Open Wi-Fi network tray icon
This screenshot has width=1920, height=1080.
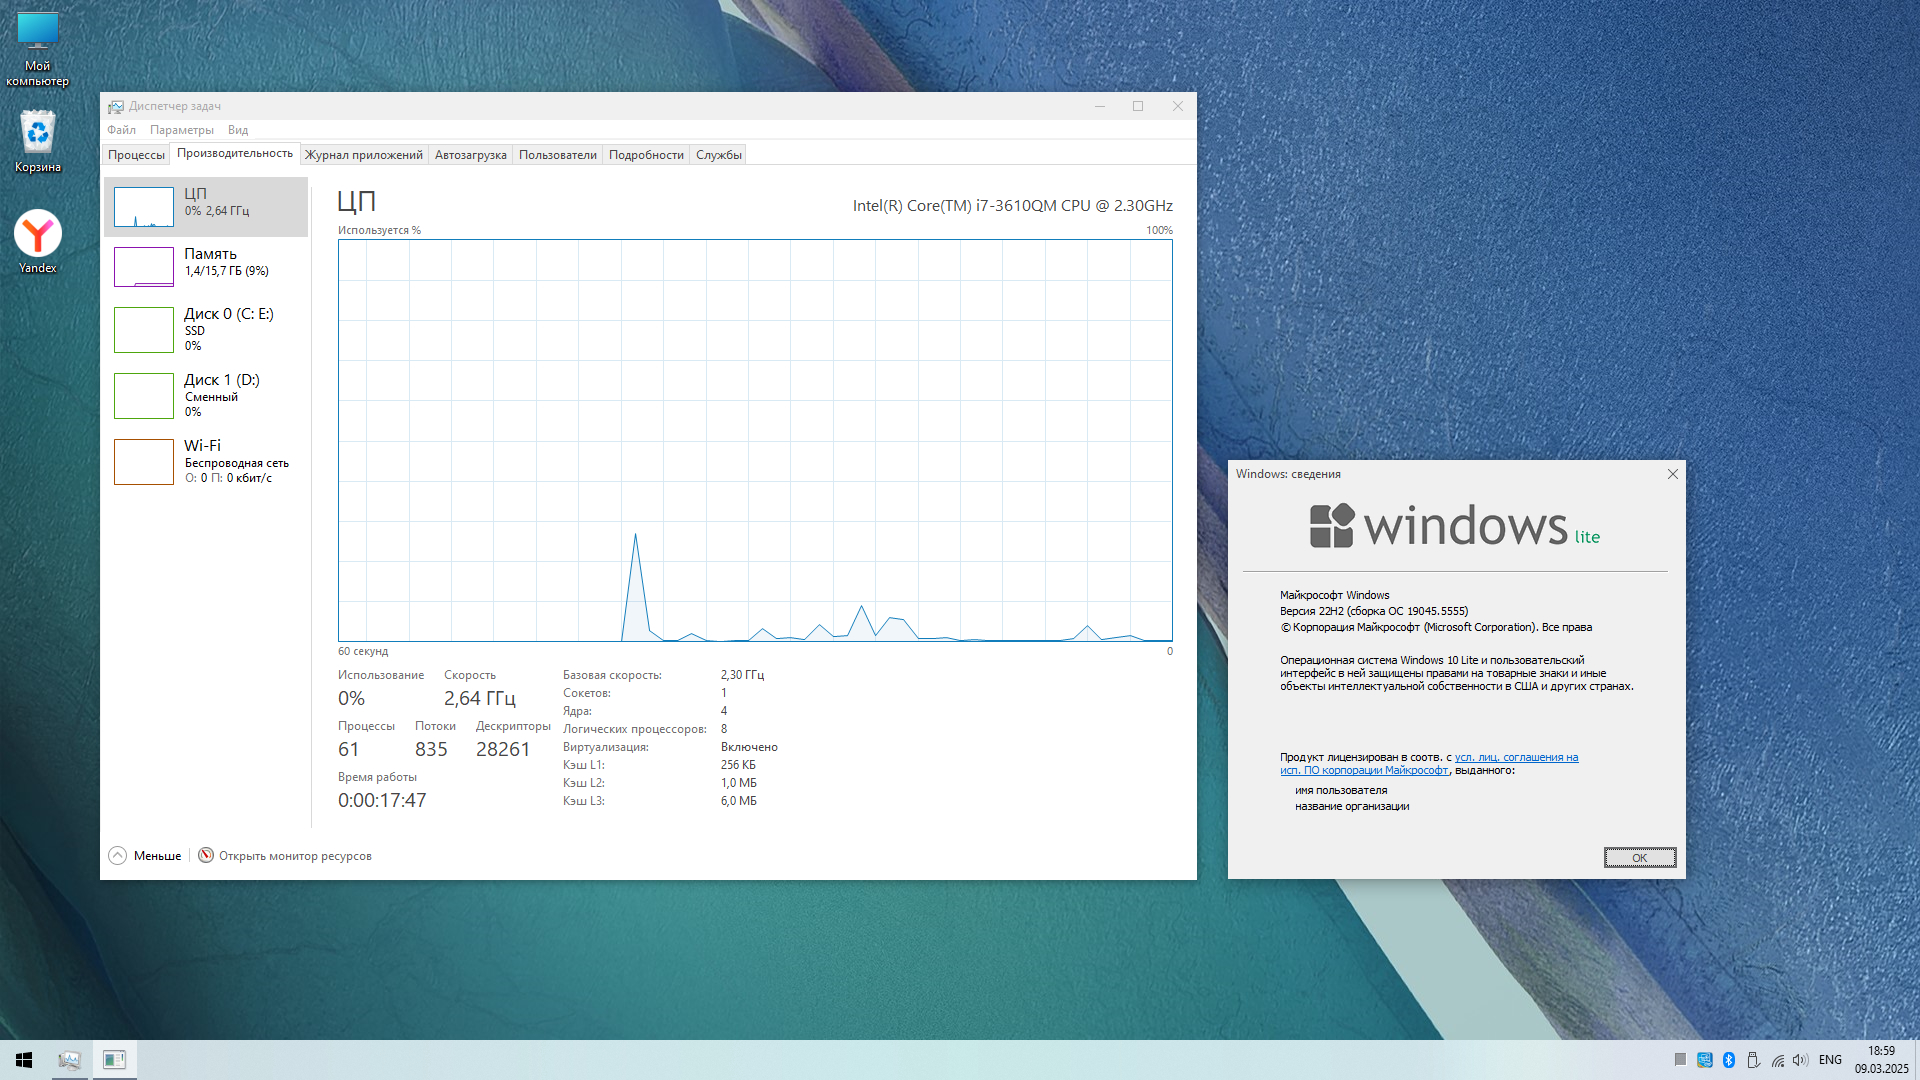click(1777, 1060)
